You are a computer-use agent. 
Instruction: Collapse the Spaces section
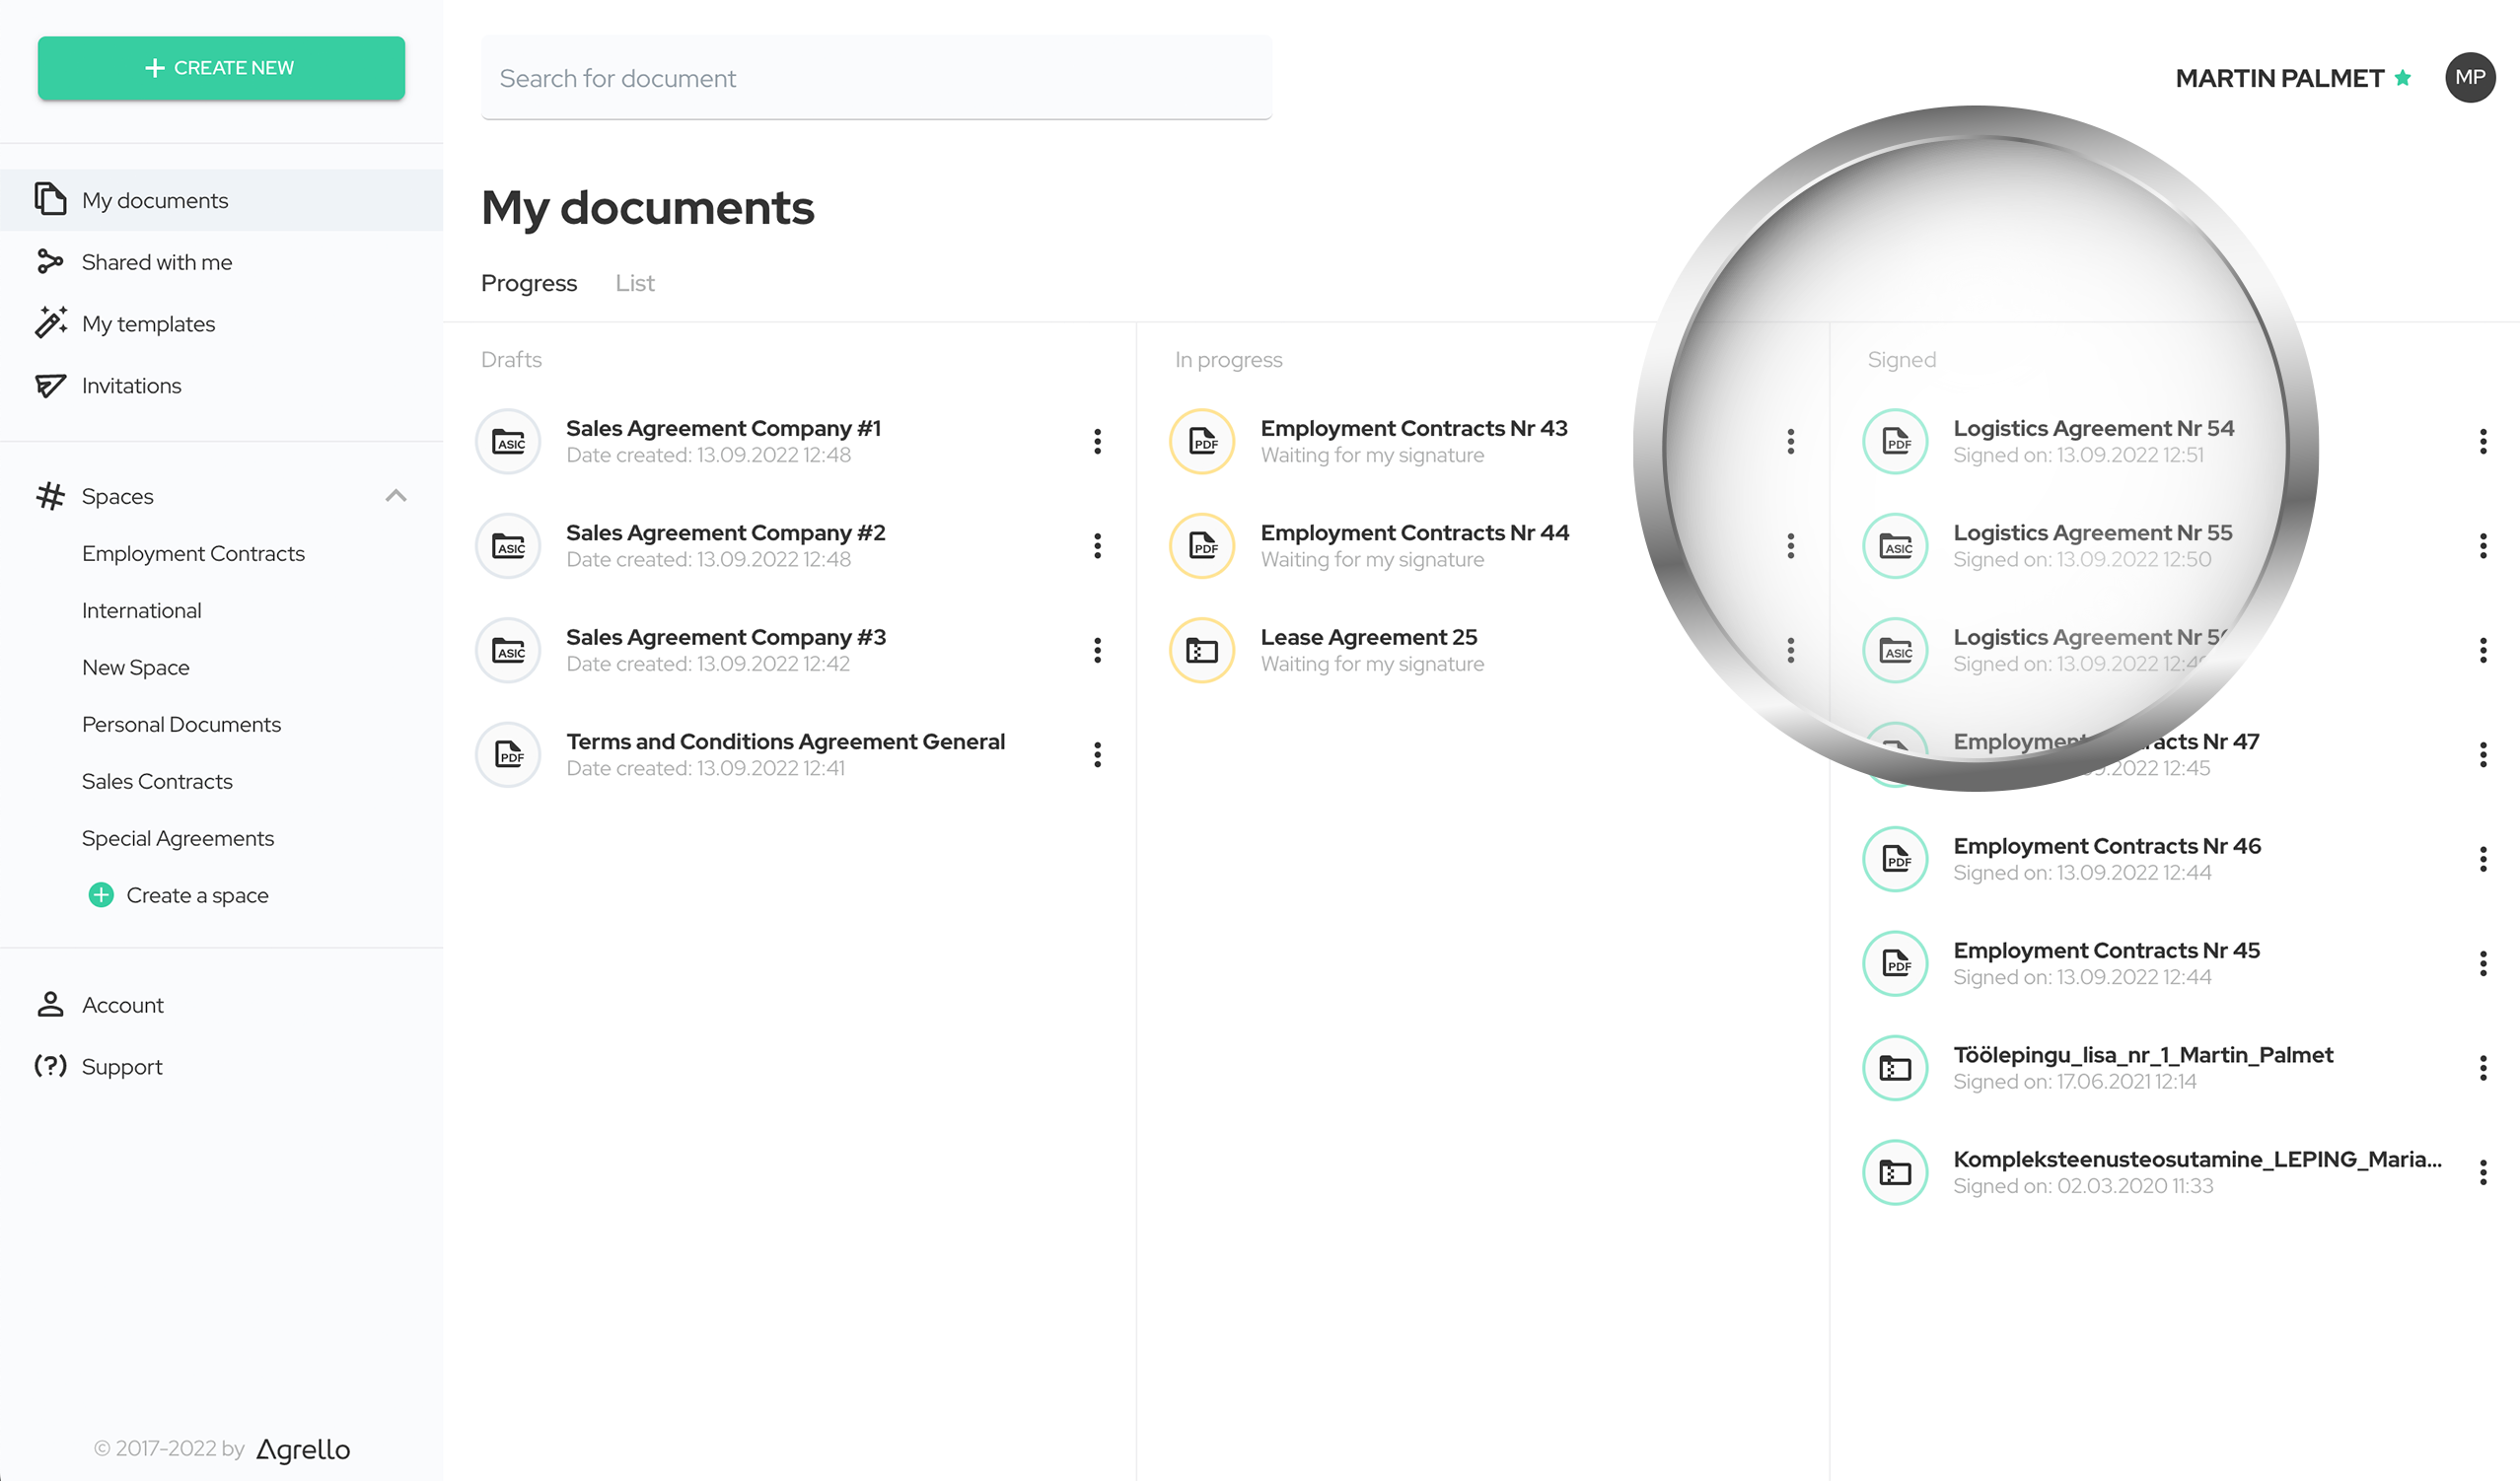click(396, 496)
